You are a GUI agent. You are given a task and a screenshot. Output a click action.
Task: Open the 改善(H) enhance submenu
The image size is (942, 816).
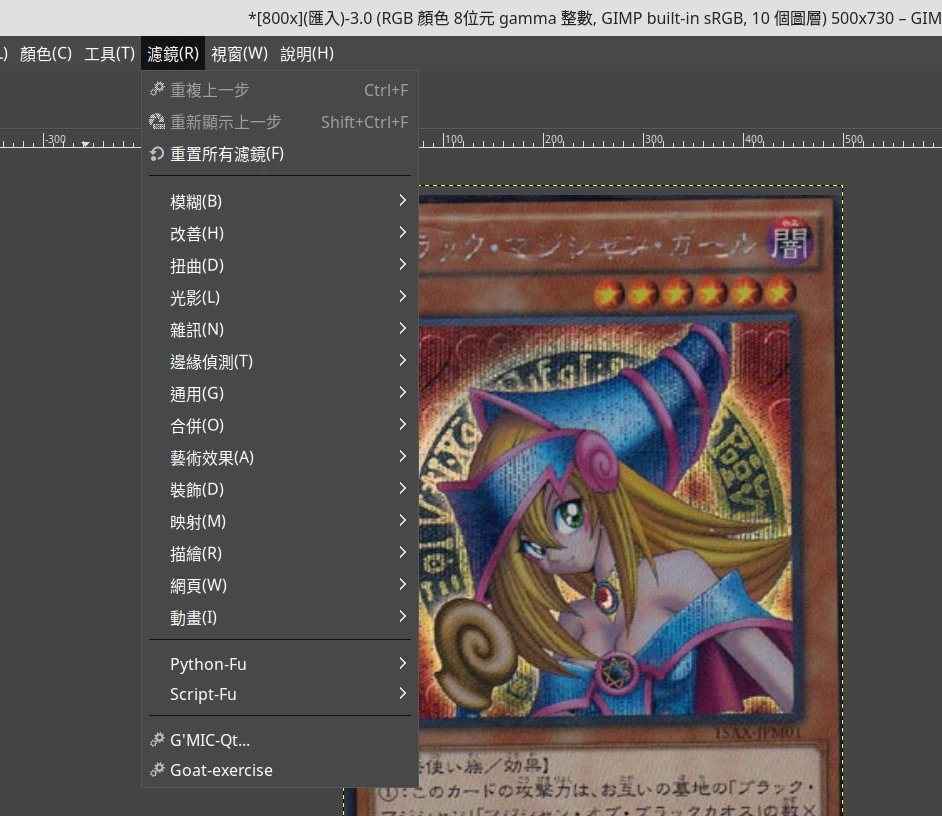tap(197, 234)
